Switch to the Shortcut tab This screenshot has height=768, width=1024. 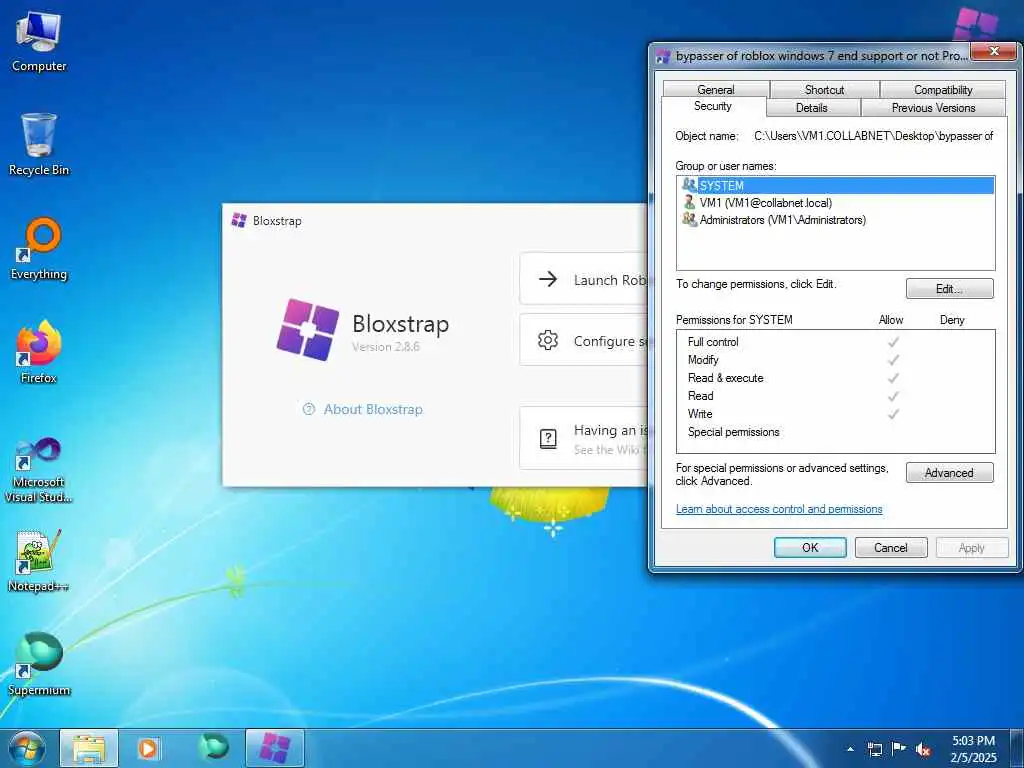pyautogui.click(x=824, y=89)
